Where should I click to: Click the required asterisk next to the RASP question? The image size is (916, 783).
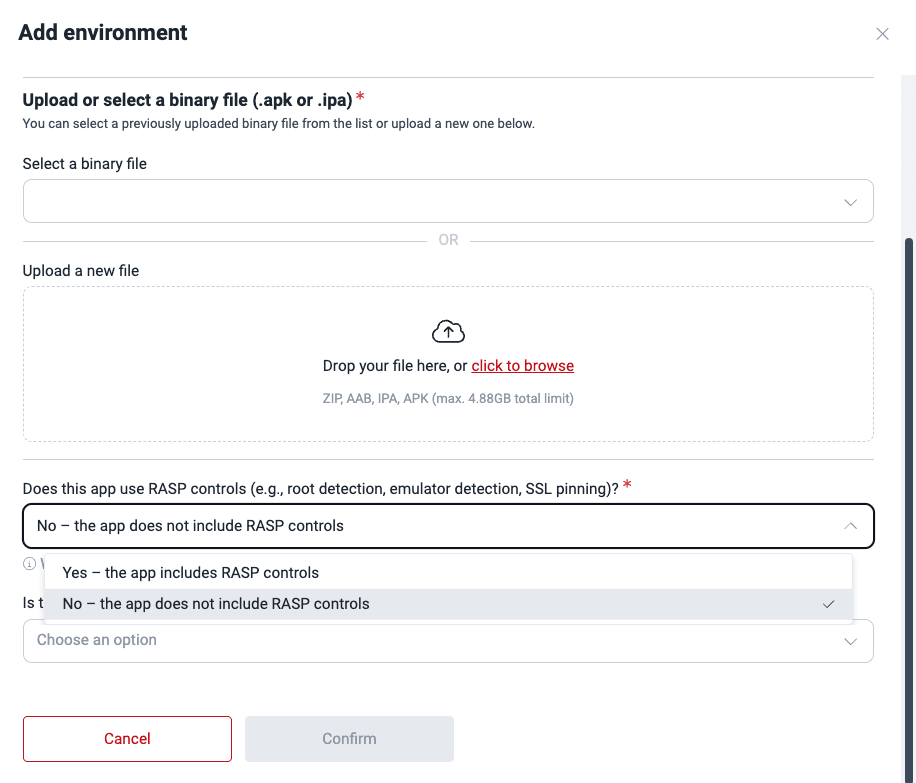[x=627, y=486]
